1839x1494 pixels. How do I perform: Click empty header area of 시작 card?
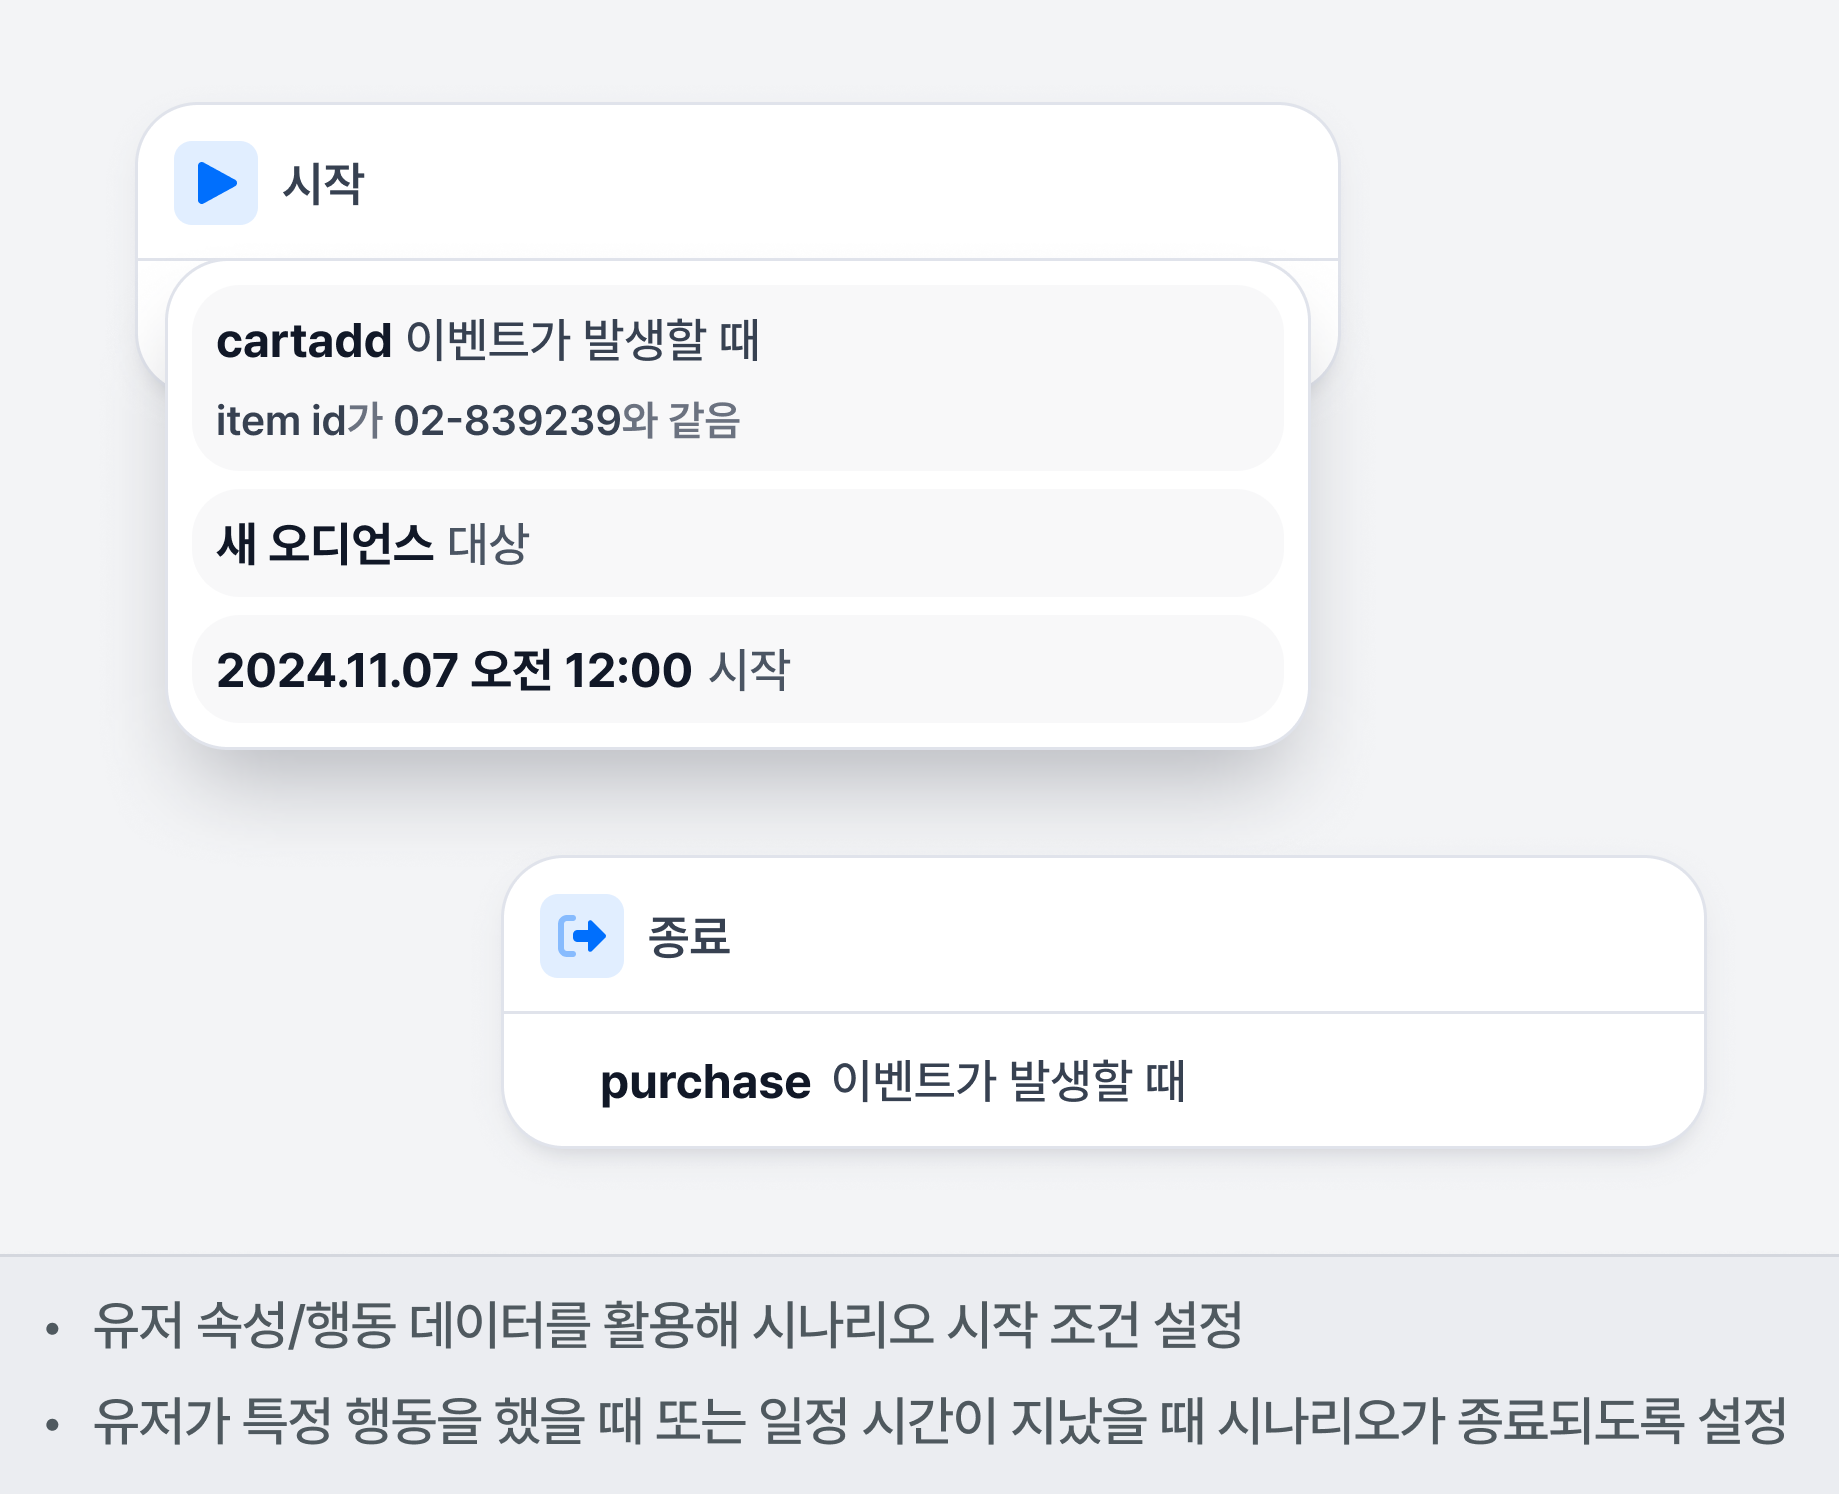(850, 183)
